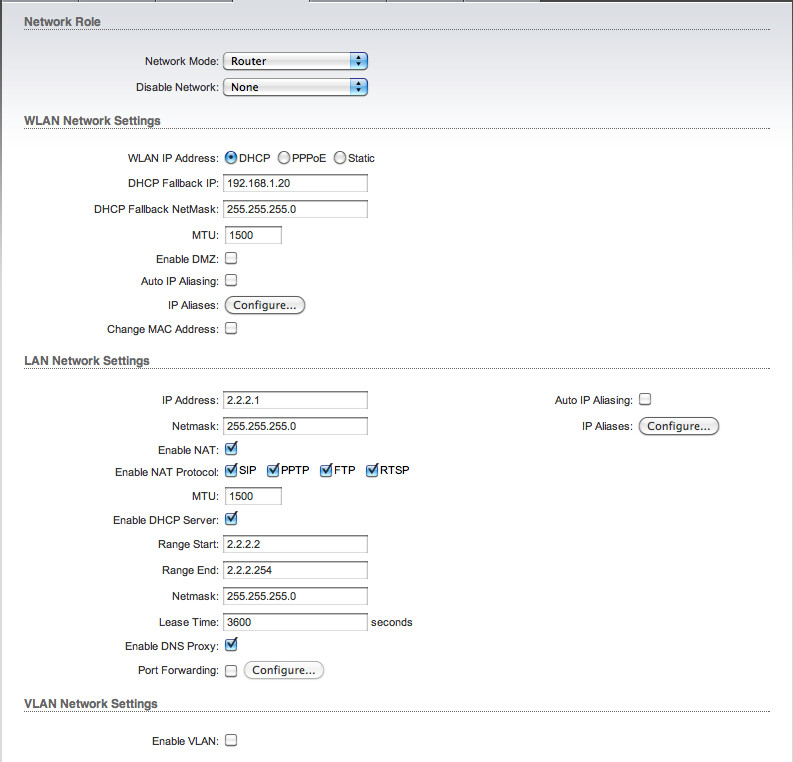793x762 pixels.
Task: Click the LAN Netmask field below IP Address
Action: coord(295,426)
